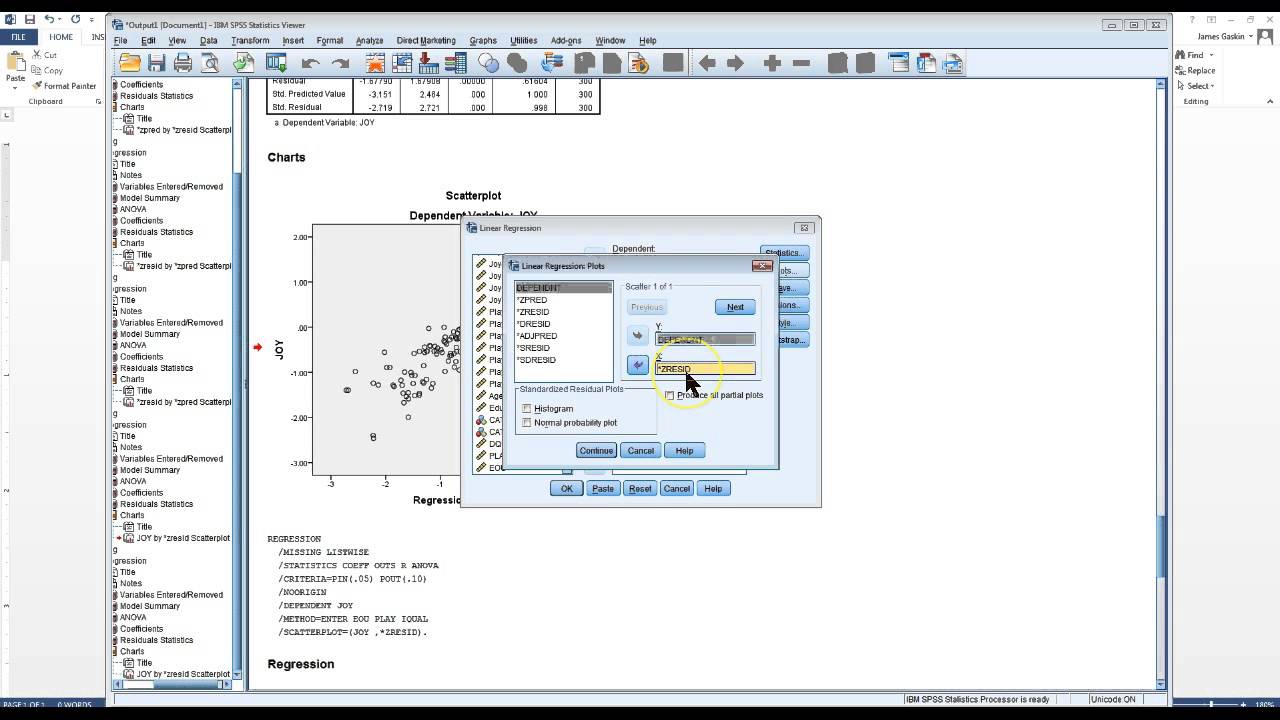Click the Go to Data icon

click(x=375, y=63)
